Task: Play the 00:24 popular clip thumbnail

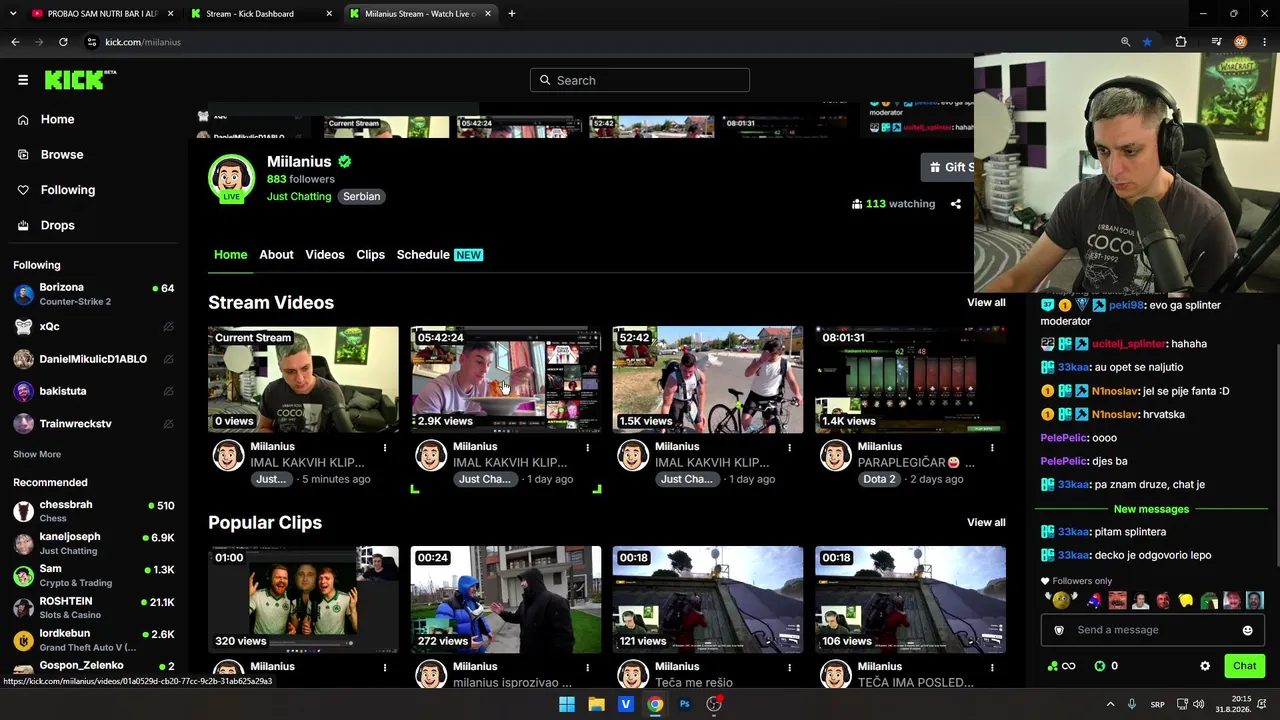Action: (x=506, y=600)
